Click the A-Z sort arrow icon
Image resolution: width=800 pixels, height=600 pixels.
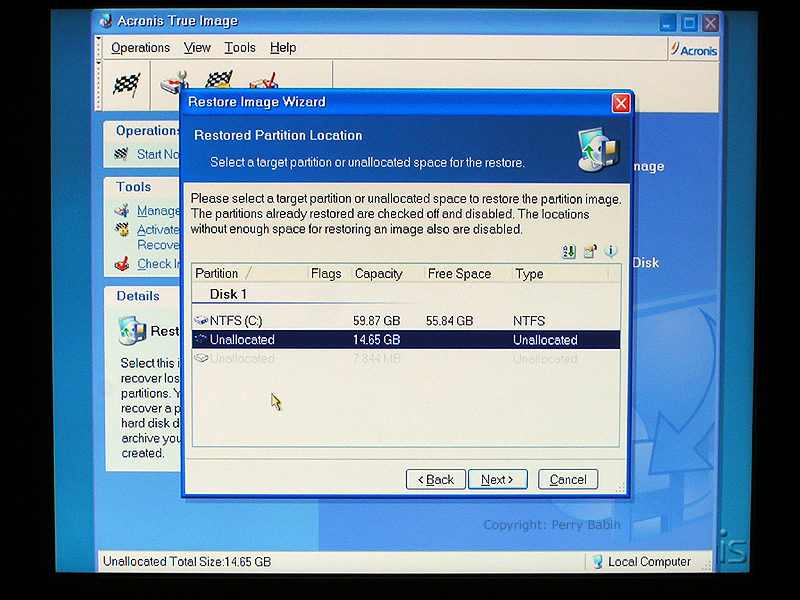(569, 252)
